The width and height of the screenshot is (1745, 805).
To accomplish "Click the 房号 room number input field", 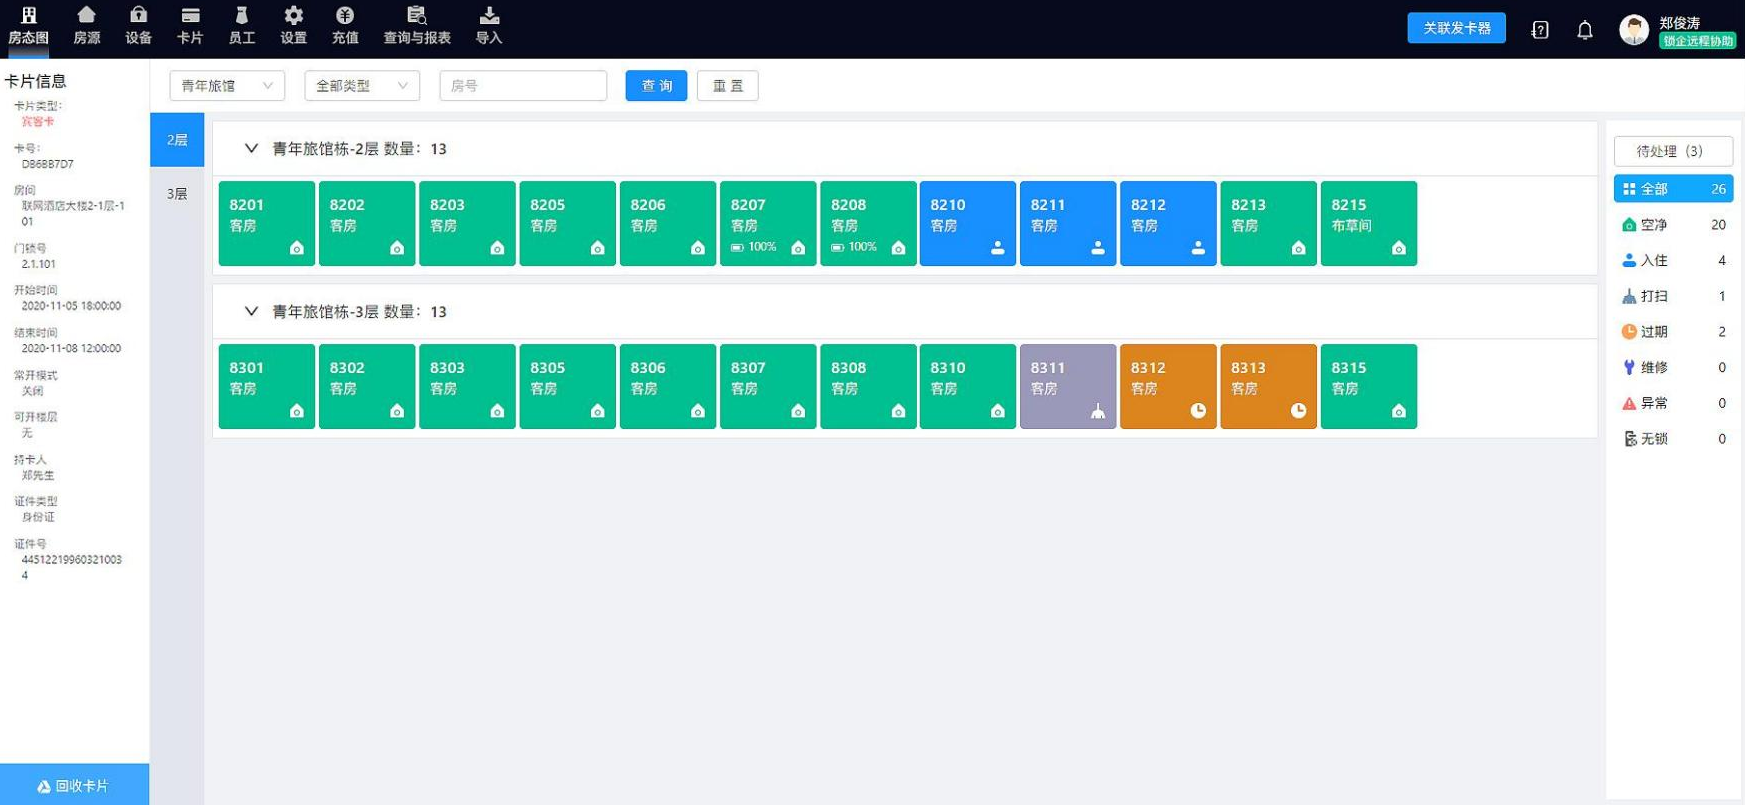I will point(523,86).
